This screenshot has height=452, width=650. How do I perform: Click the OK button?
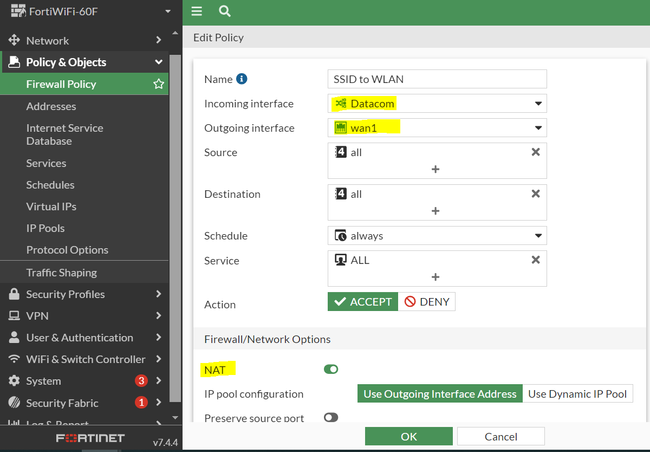point(409,436)
